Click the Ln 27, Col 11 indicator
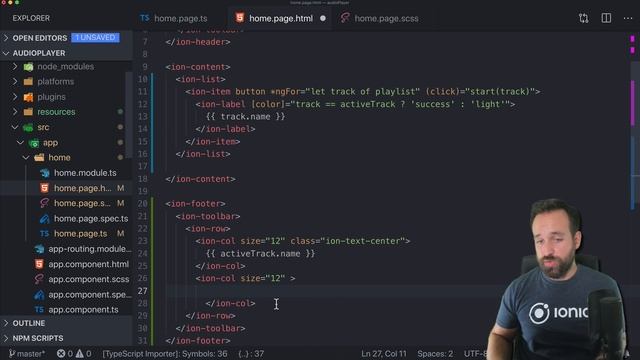 (383, 353)
